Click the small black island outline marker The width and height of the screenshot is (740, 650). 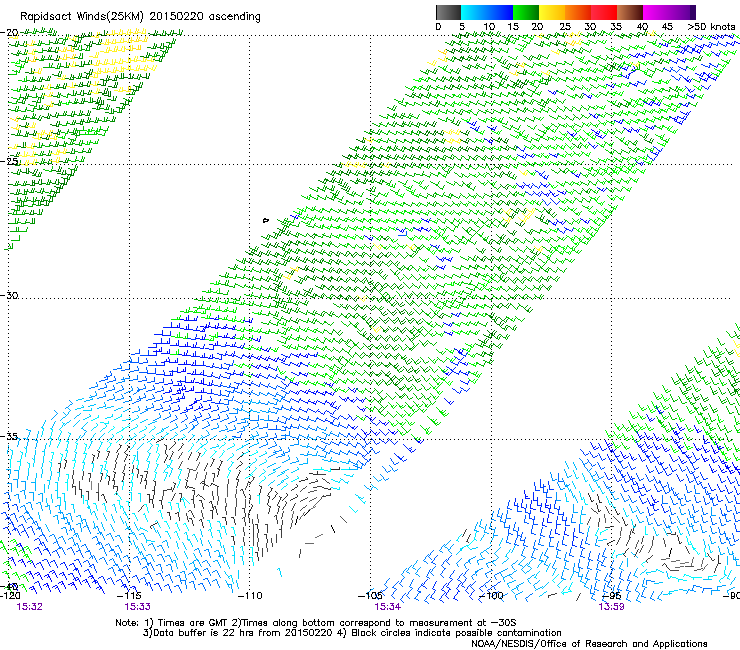(x=266, y=220)
